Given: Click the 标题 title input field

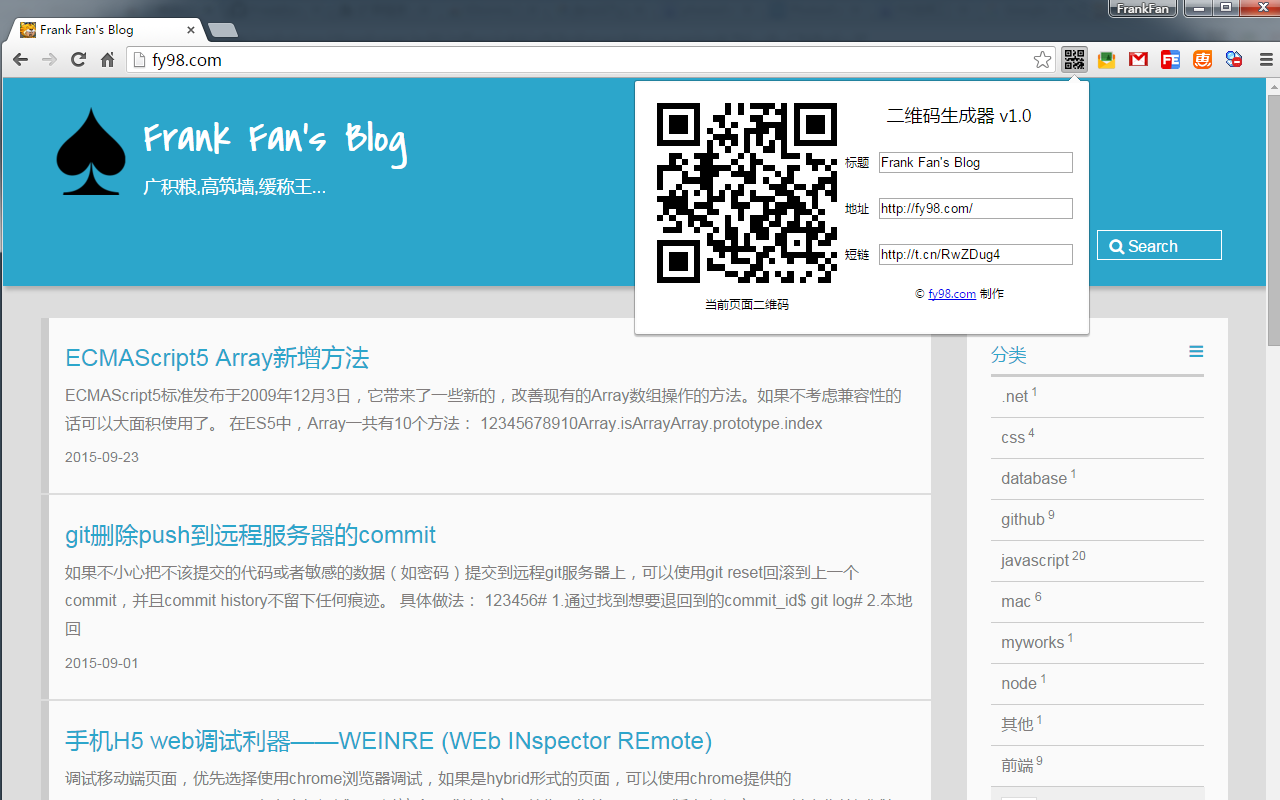Looking at the screenshot, I should click(975, 162).
